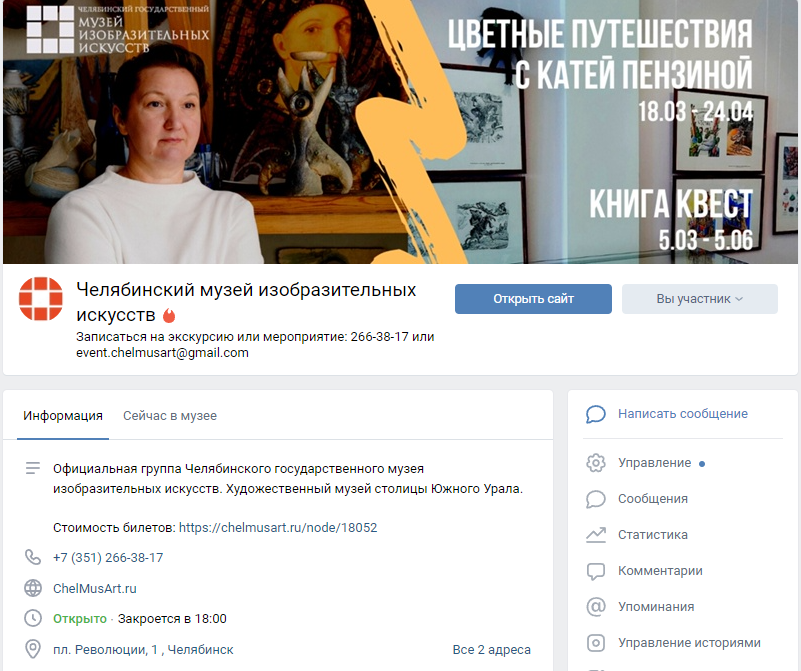Open Комментарии in the side menu
801x671 pixels.
coord(660,571)
